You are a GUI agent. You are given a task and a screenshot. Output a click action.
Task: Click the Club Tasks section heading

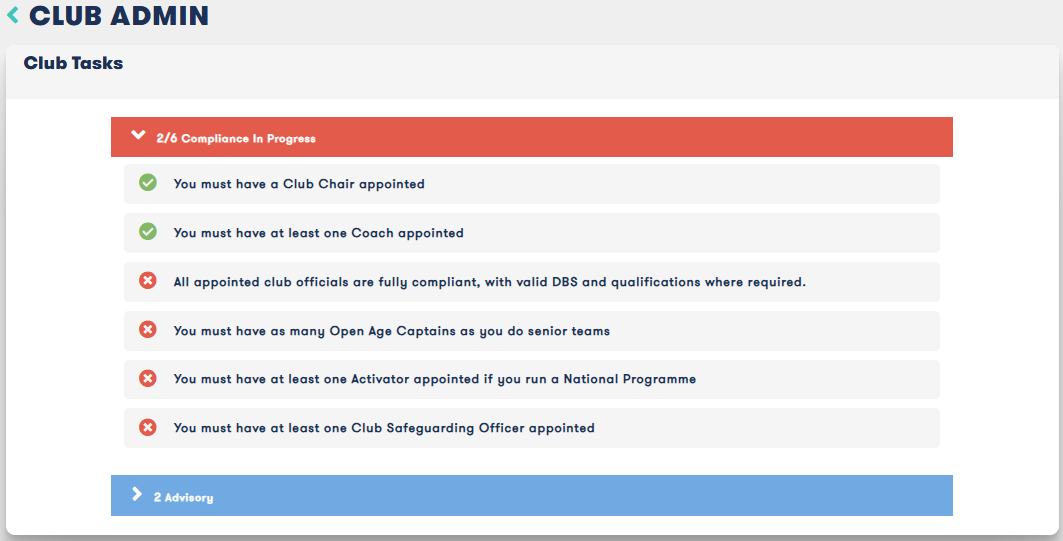click(73, 63)
